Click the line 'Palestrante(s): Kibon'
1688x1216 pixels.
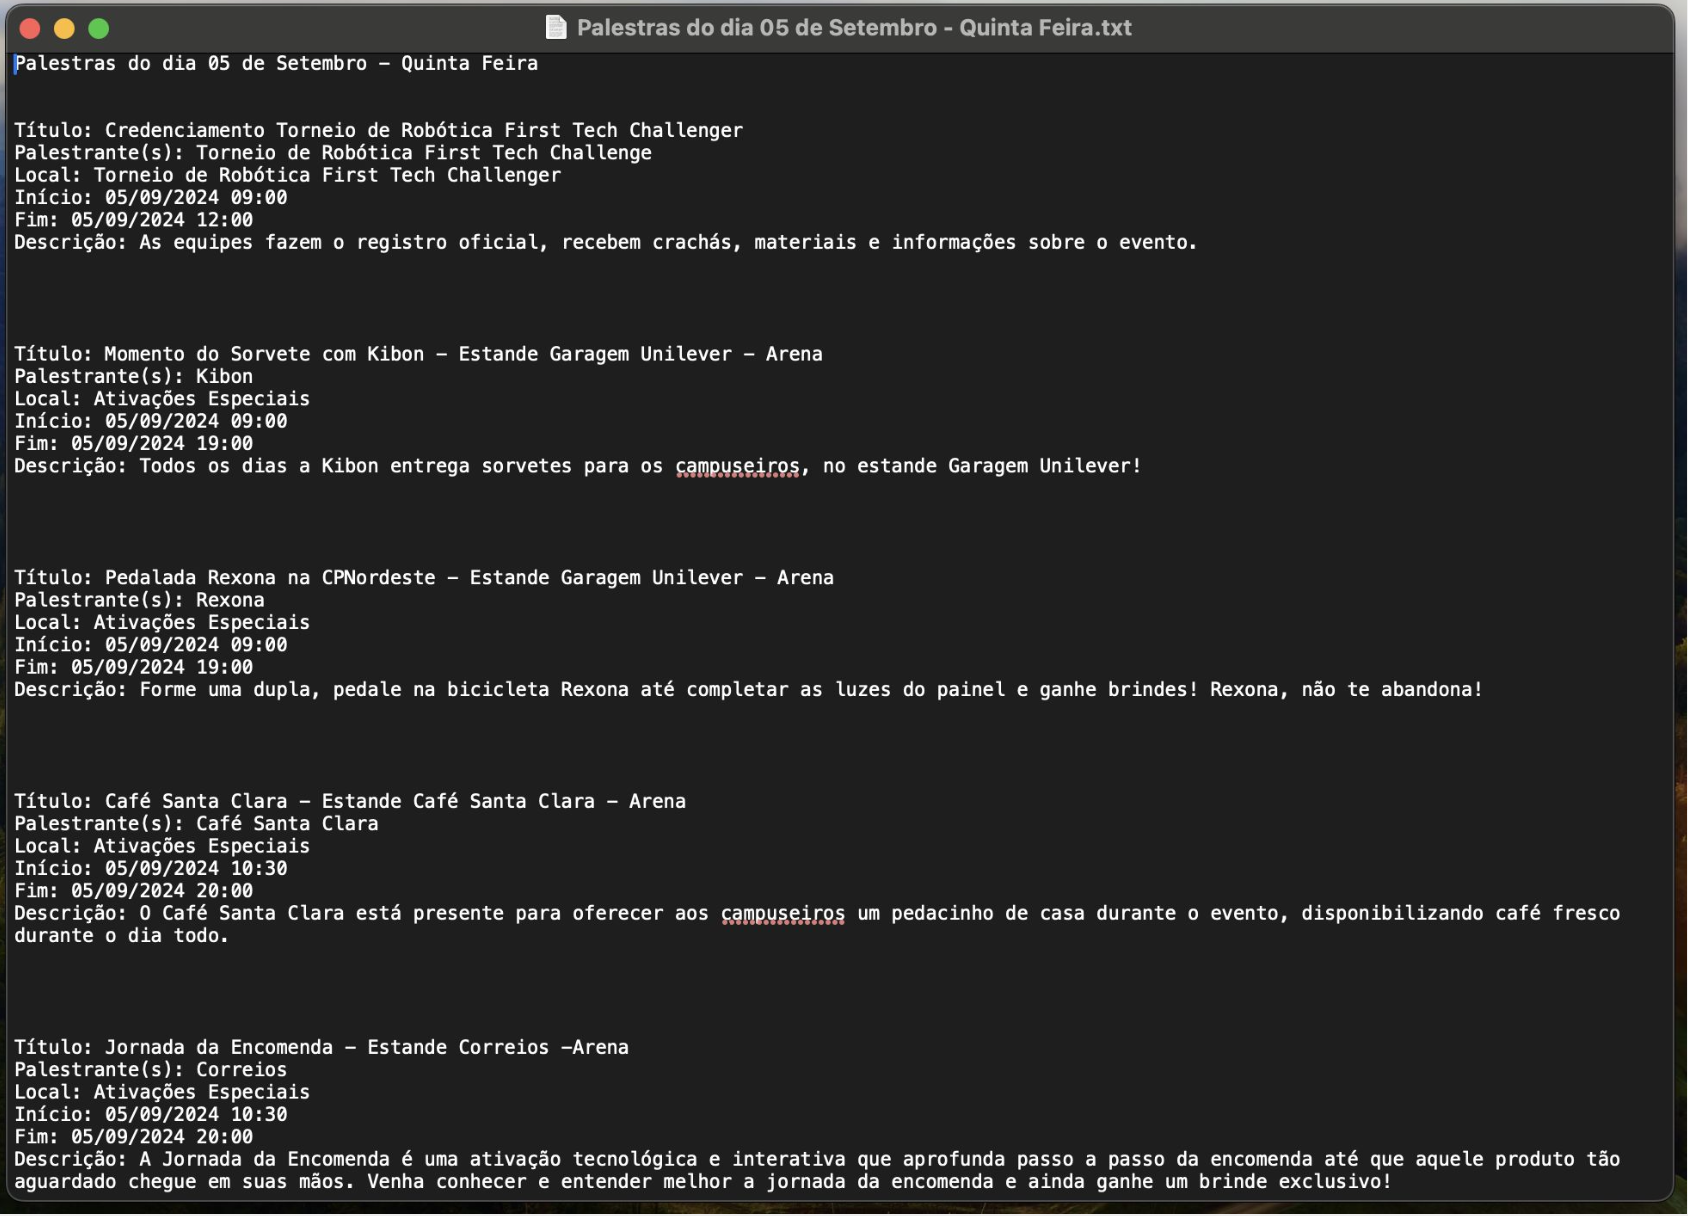pyautogui.click(x=134, y=376)
